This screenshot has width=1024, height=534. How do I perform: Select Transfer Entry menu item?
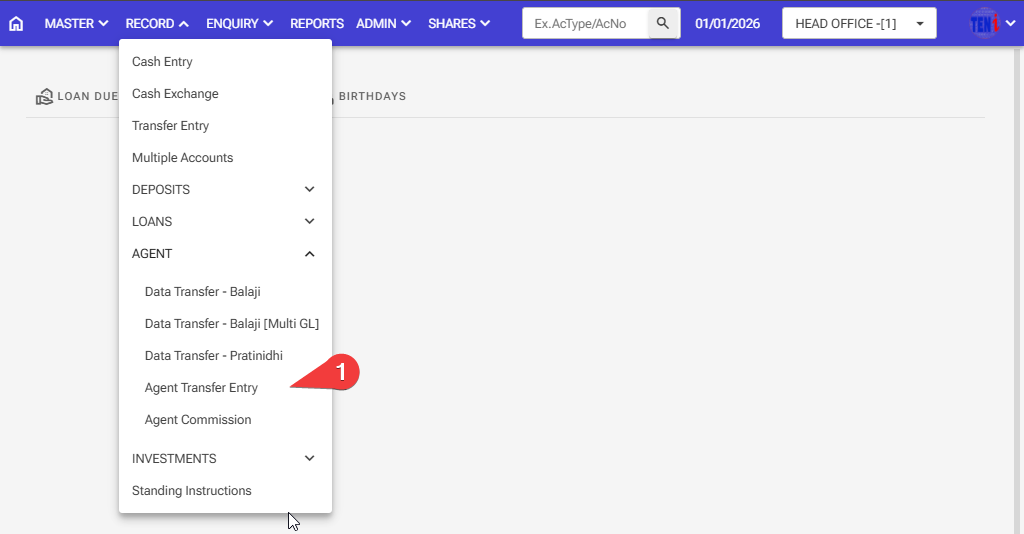(170, 126)
